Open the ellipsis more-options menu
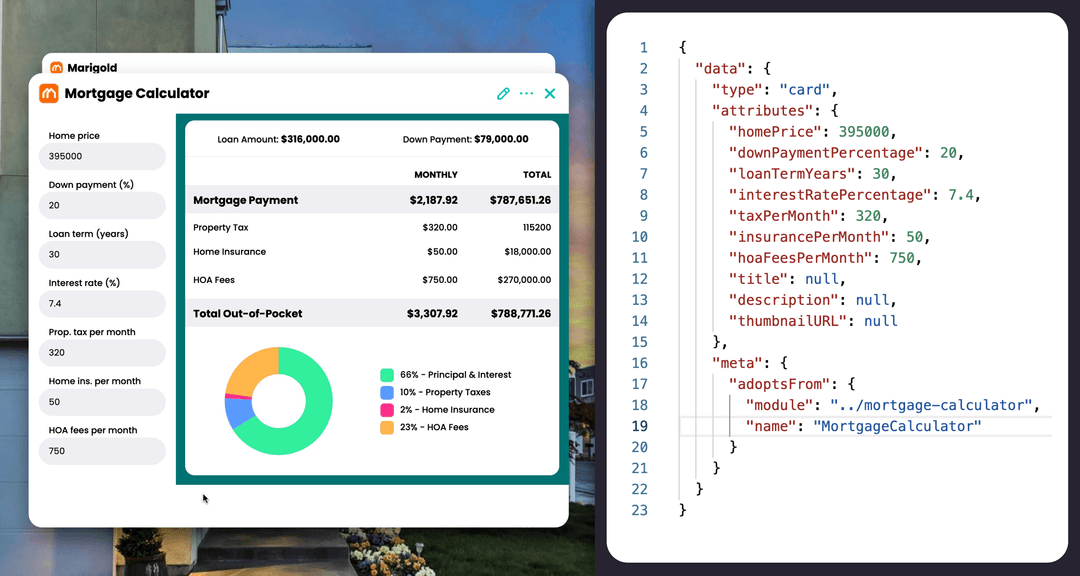1080x576 pixels. pyautogui.click(x=526, y=93)
